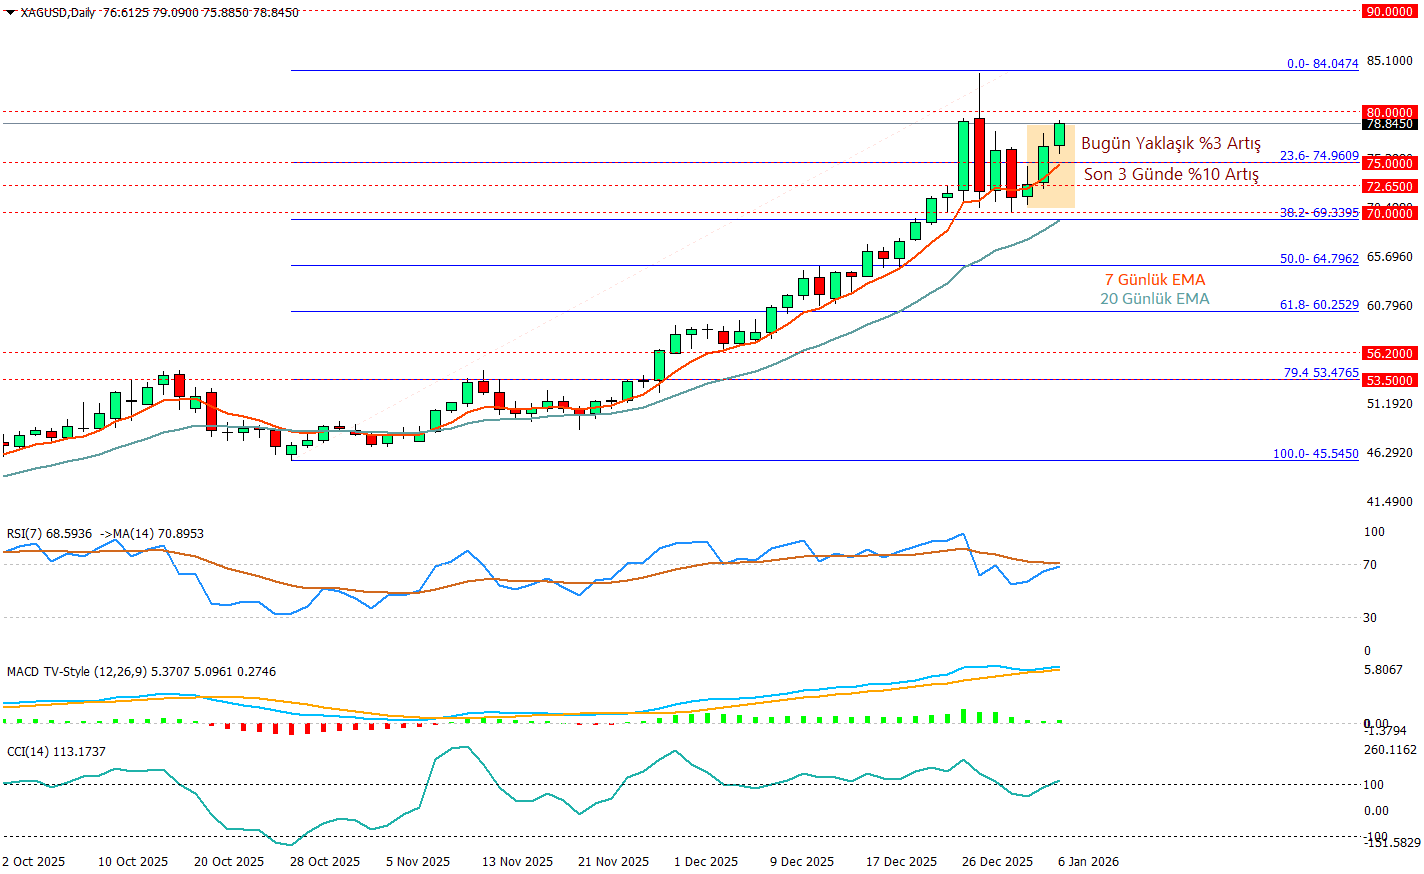Open the XAGUSD,Daily chart title dropdown arrow
Screen dimensions: 1424x874
point(10,13)
